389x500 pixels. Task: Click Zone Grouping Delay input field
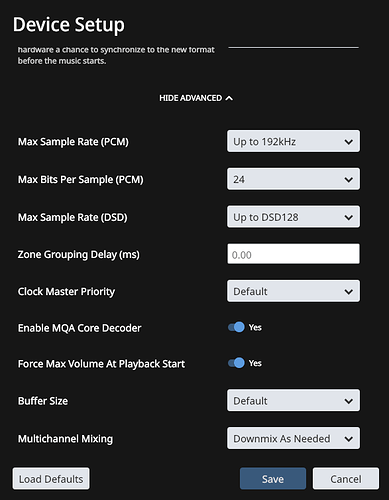pyautogui.click(x=293, y=254)
